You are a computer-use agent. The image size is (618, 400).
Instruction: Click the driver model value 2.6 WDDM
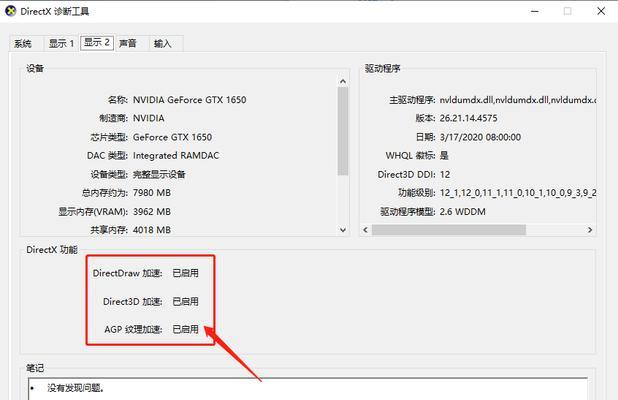[463, 212]
